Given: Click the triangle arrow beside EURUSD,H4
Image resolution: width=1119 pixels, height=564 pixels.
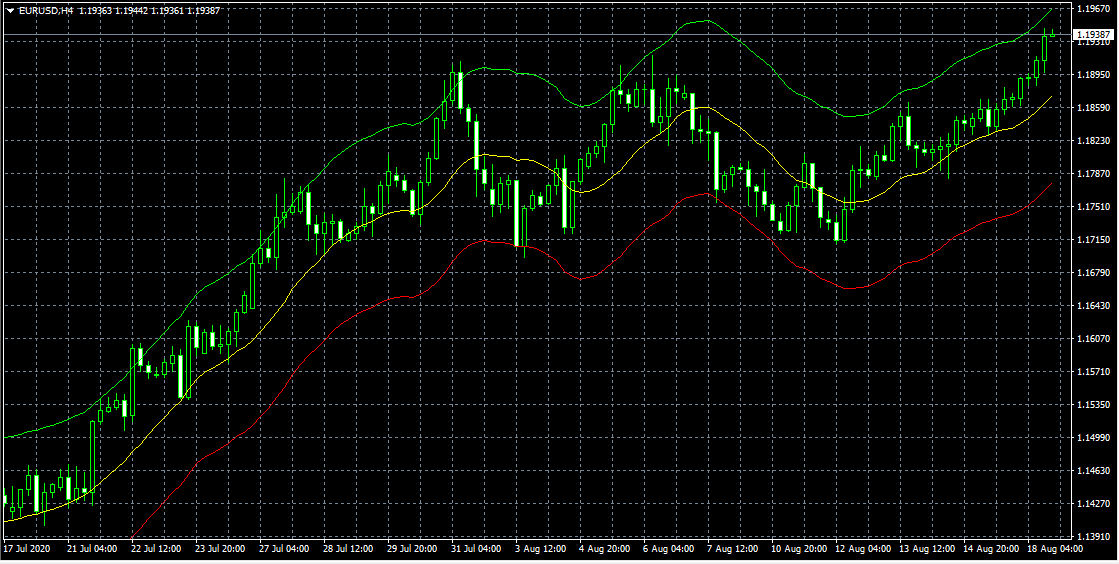Looking at the screenshot, I should click(10, 11).
